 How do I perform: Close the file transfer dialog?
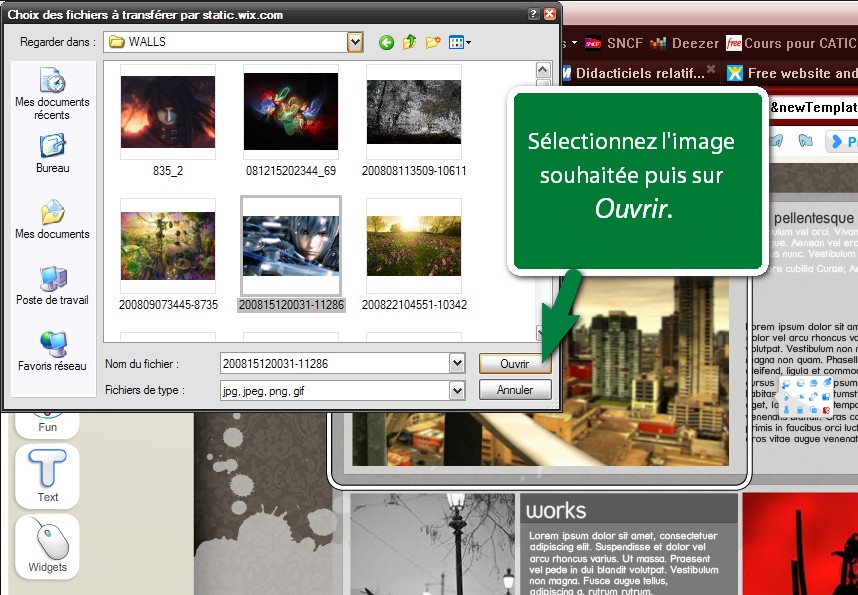(549, 14)
